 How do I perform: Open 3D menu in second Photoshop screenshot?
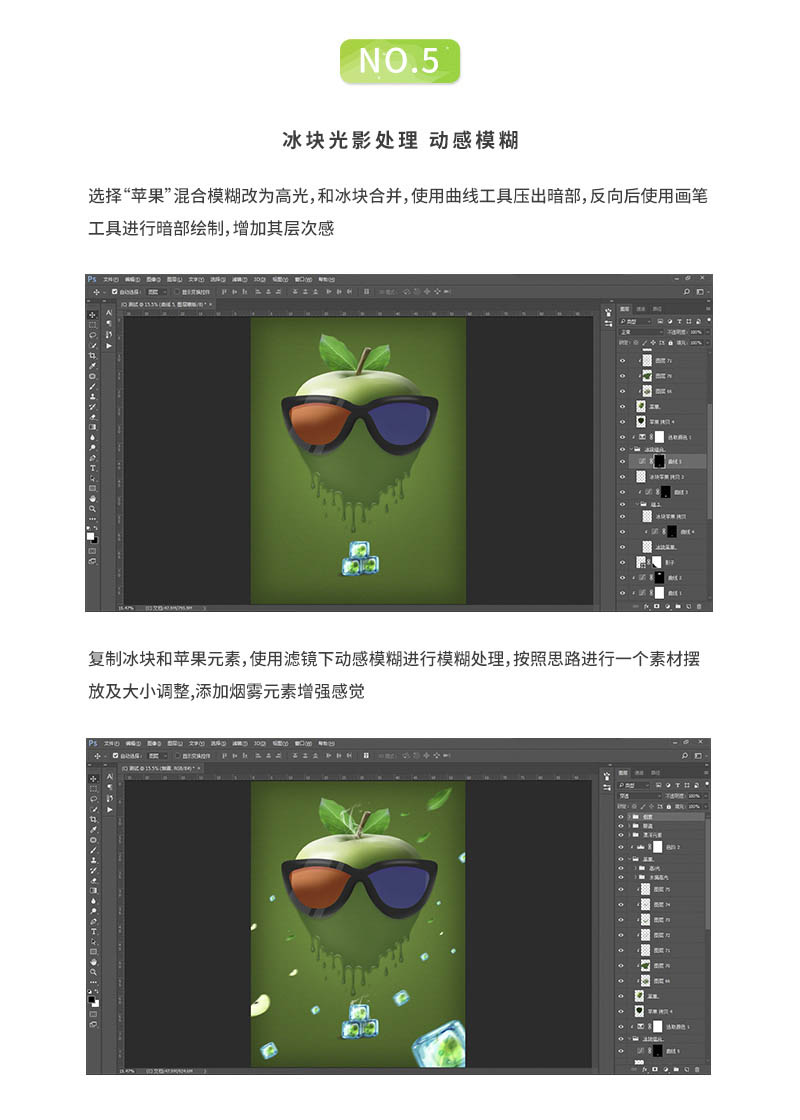[x=260, y=744]
